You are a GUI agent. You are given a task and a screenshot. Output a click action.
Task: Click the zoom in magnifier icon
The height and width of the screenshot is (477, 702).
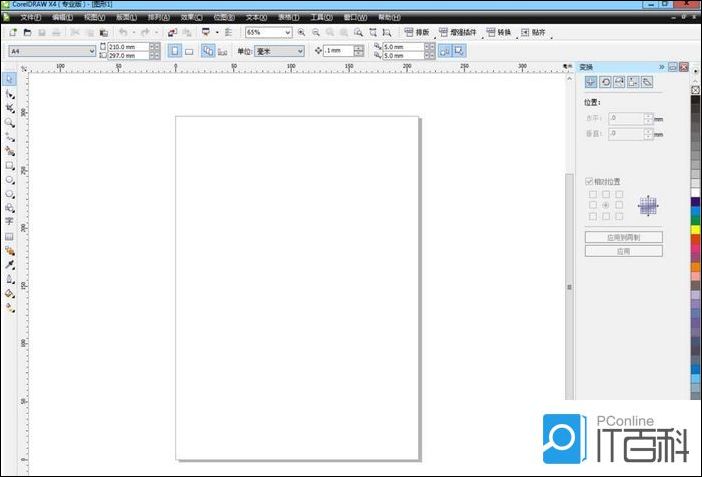coord(301,33)
